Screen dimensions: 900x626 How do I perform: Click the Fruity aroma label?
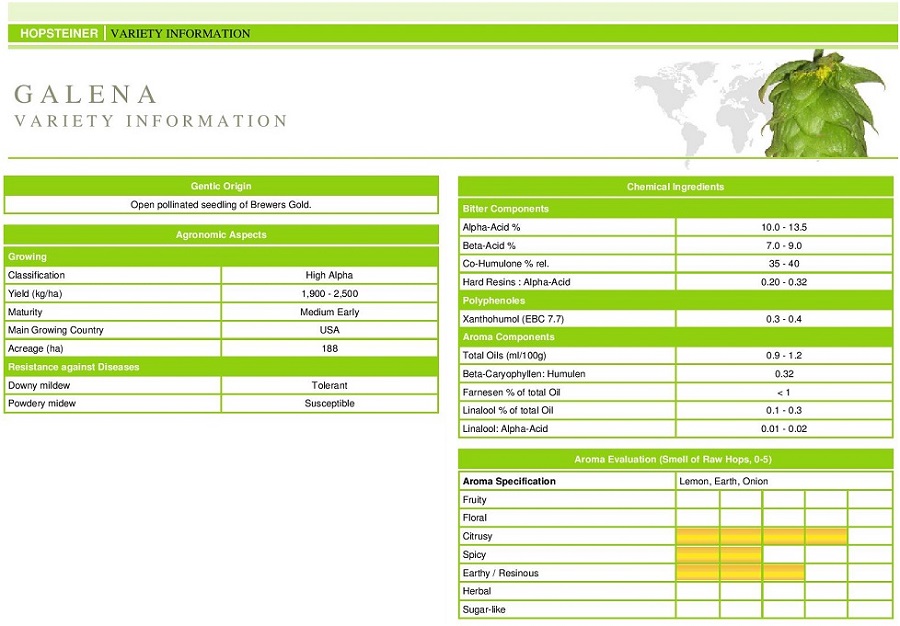point(474,500)
